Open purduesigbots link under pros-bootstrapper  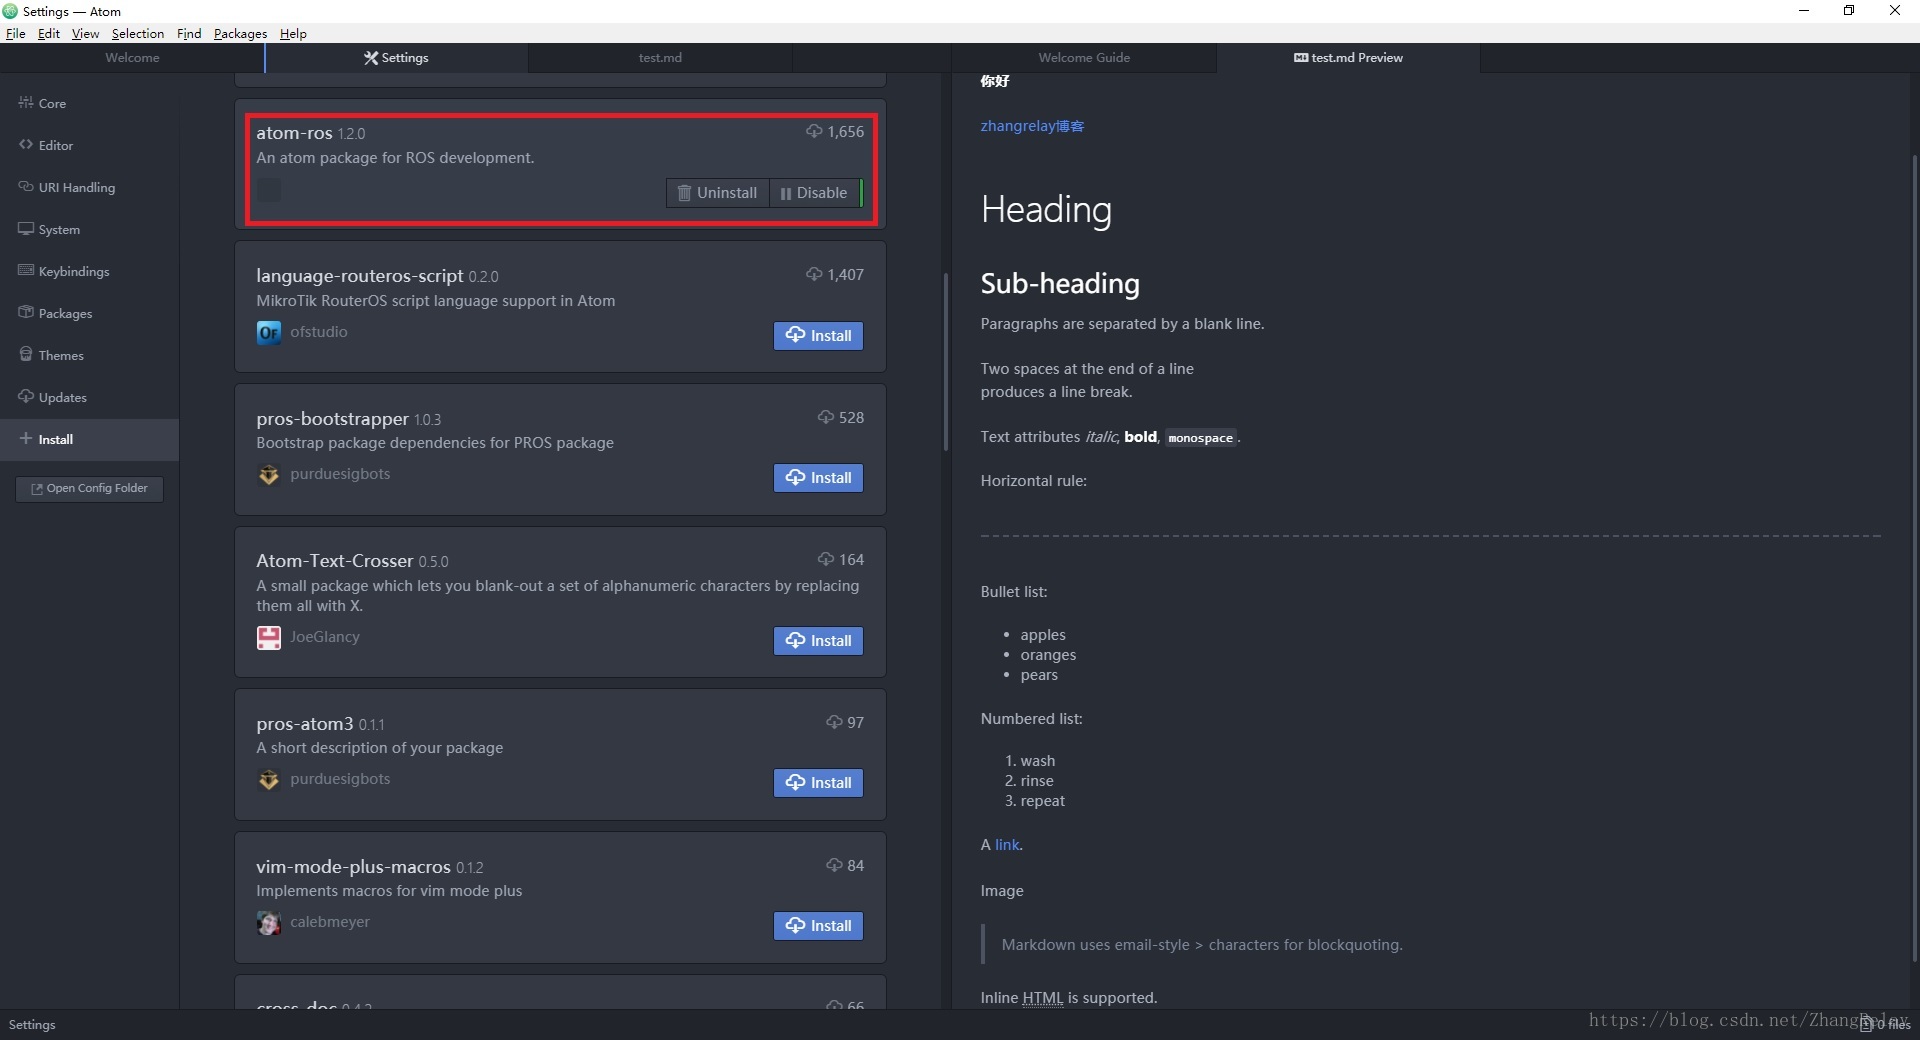(340, 474)
